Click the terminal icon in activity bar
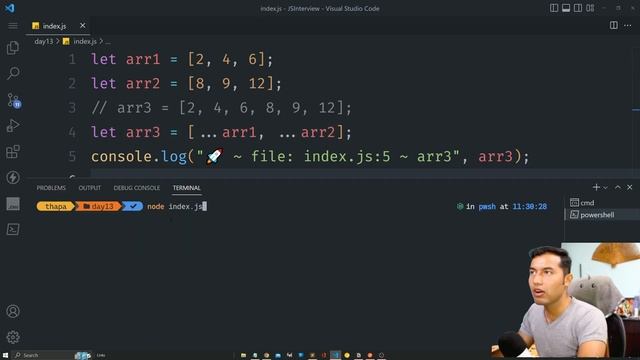This screenshot has width=640, height=360. (x=13, y=229)
